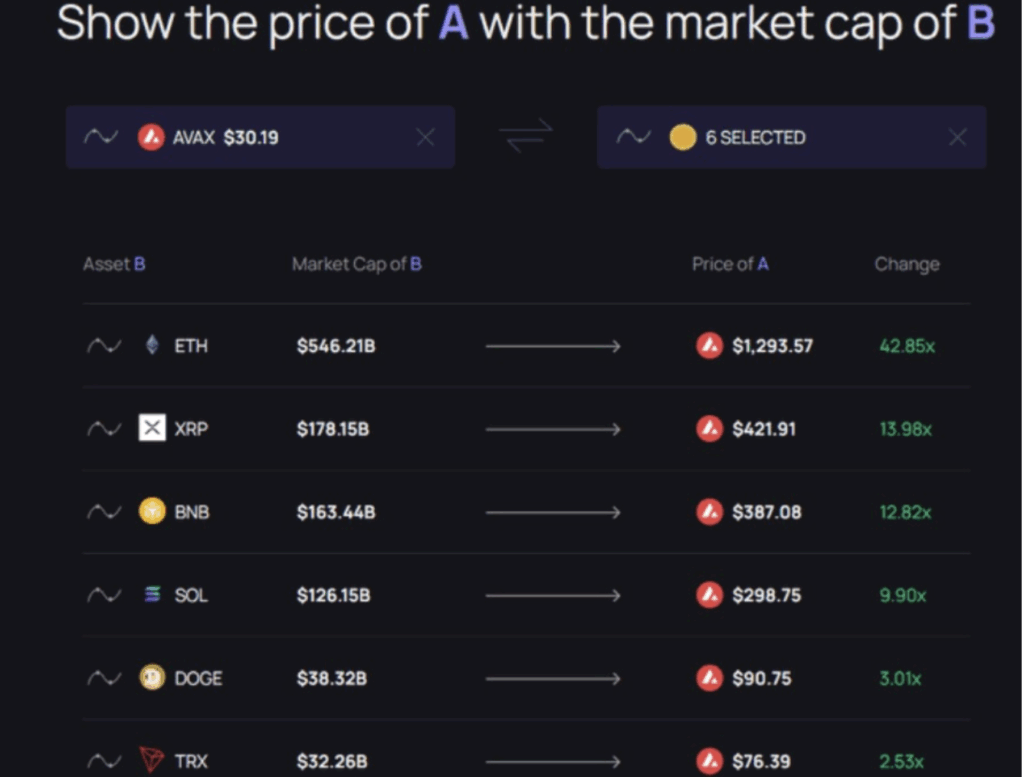This screenshot has height=777, width=1024.
Task: Click the Price of A column header
Action: (730, 264)
